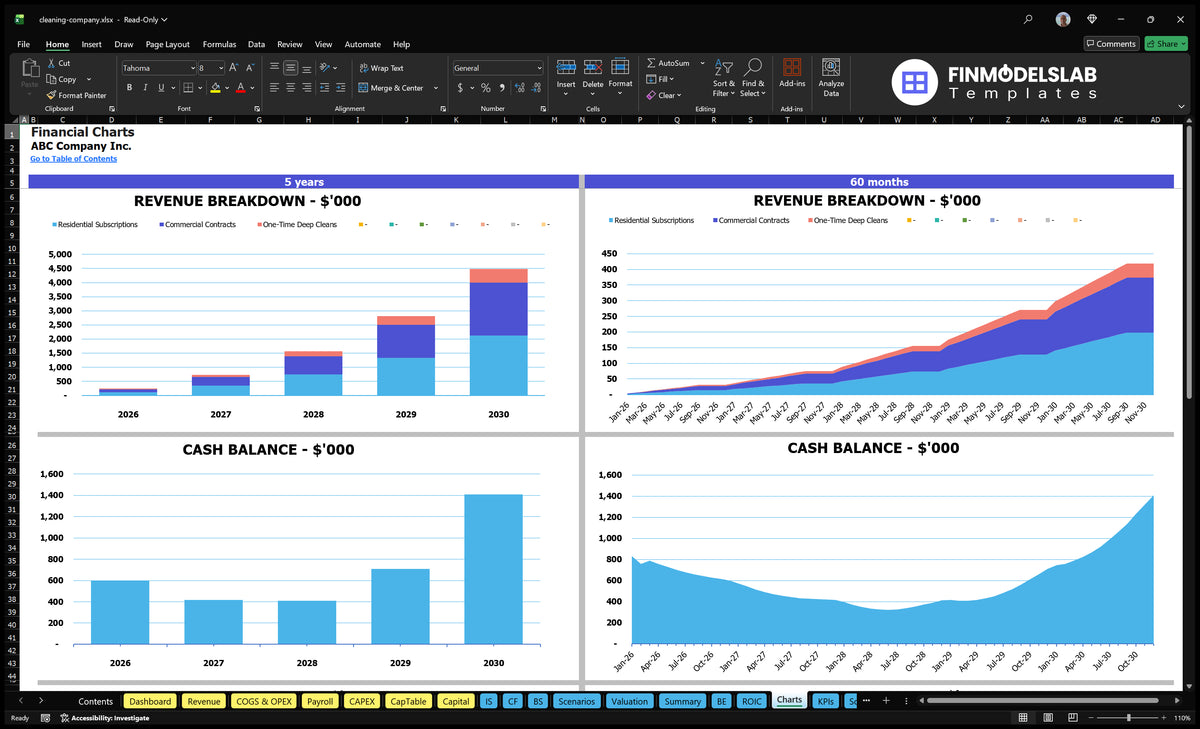Toggle Middle Align vertical alignment
1200x729 pixels.
[290, 68]
